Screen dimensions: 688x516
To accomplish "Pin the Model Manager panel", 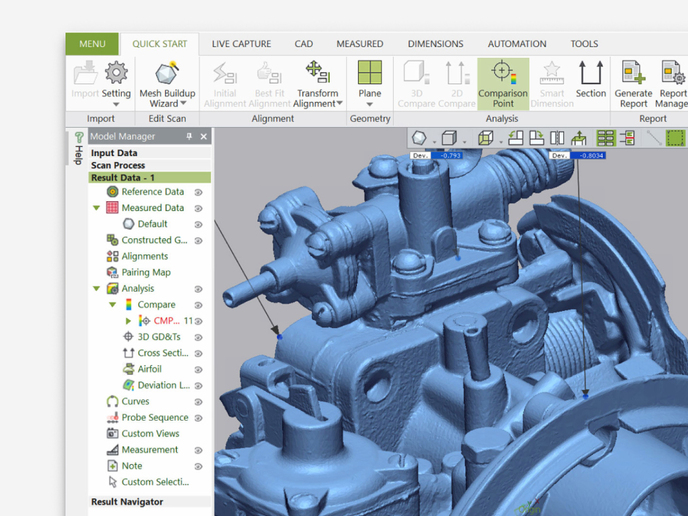I will coord(190,137).
